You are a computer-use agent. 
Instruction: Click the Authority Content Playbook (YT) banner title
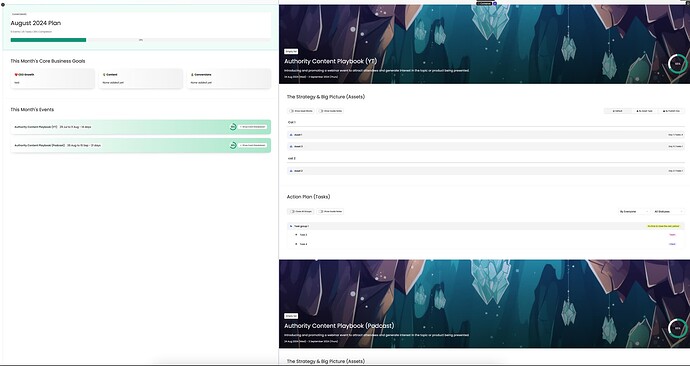[x=330, y=62]
